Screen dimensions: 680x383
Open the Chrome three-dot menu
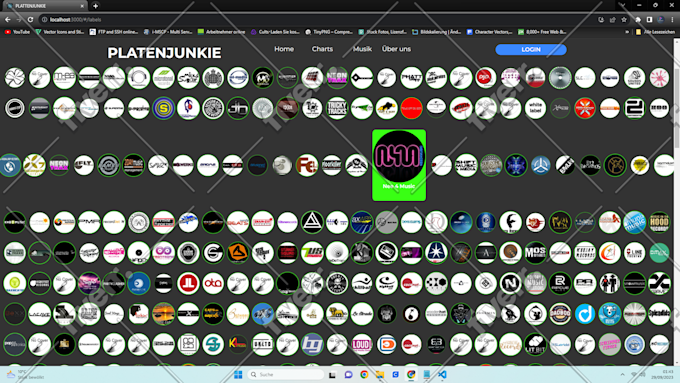[x=673, y=20]
